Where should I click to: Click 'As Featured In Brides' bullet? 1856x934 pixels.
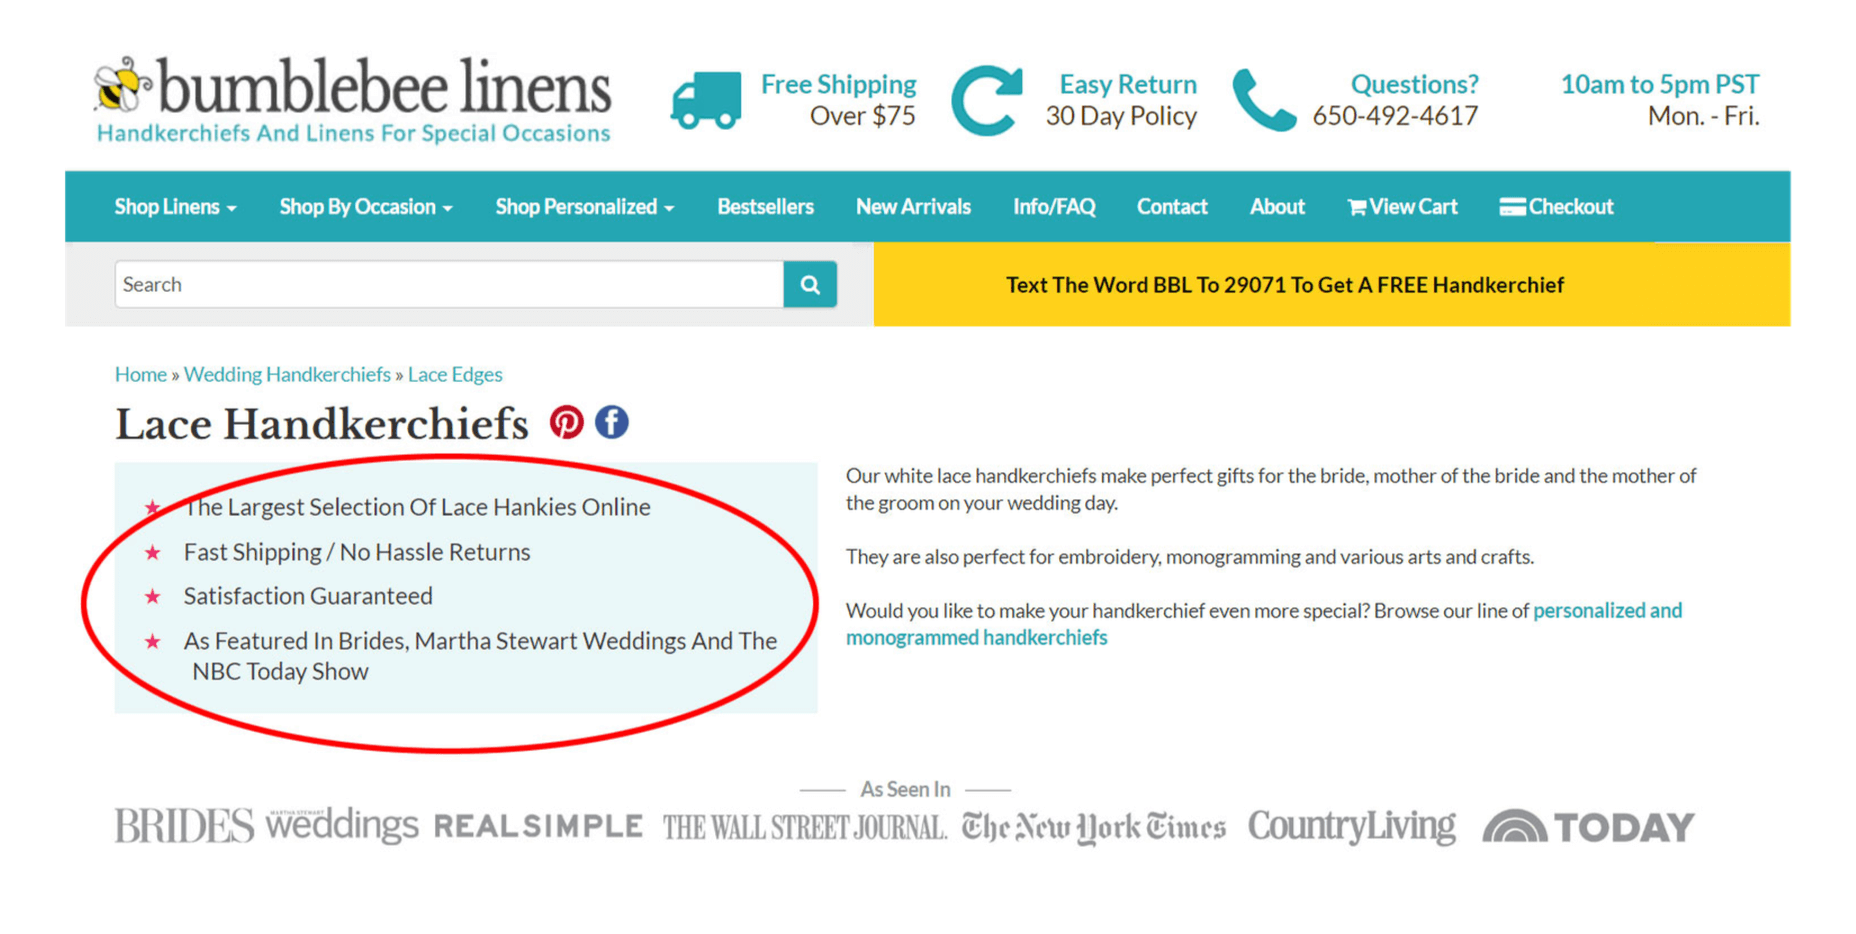point(480,656)
